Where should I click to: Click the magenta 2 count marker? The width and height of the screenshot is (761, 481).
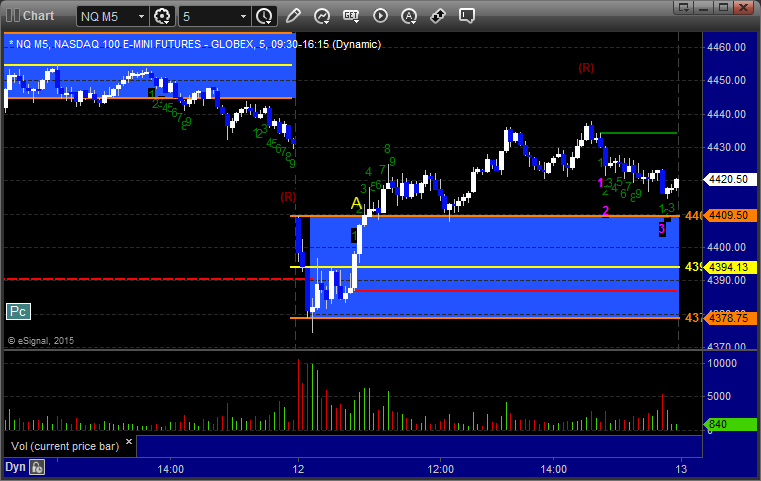(x=605, y=211)
